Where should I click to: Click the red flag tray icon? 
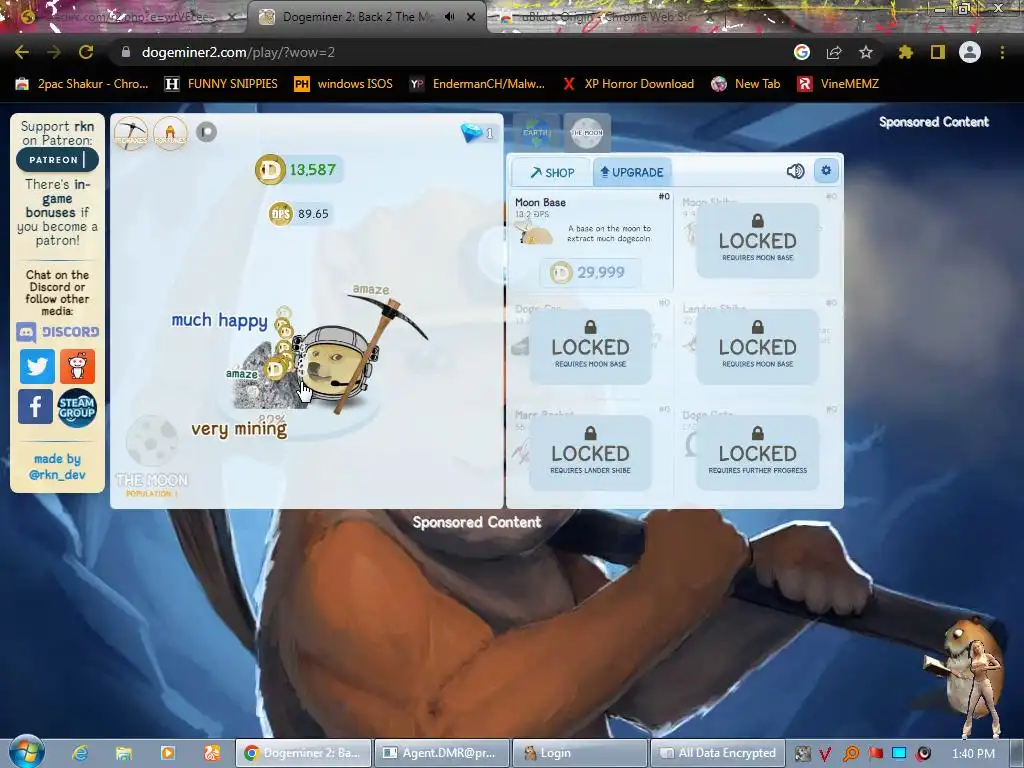point(875,754)
